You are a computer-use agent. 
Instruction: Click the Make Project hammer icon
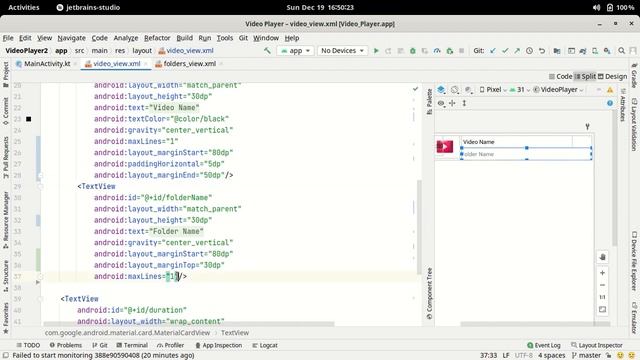267,51
